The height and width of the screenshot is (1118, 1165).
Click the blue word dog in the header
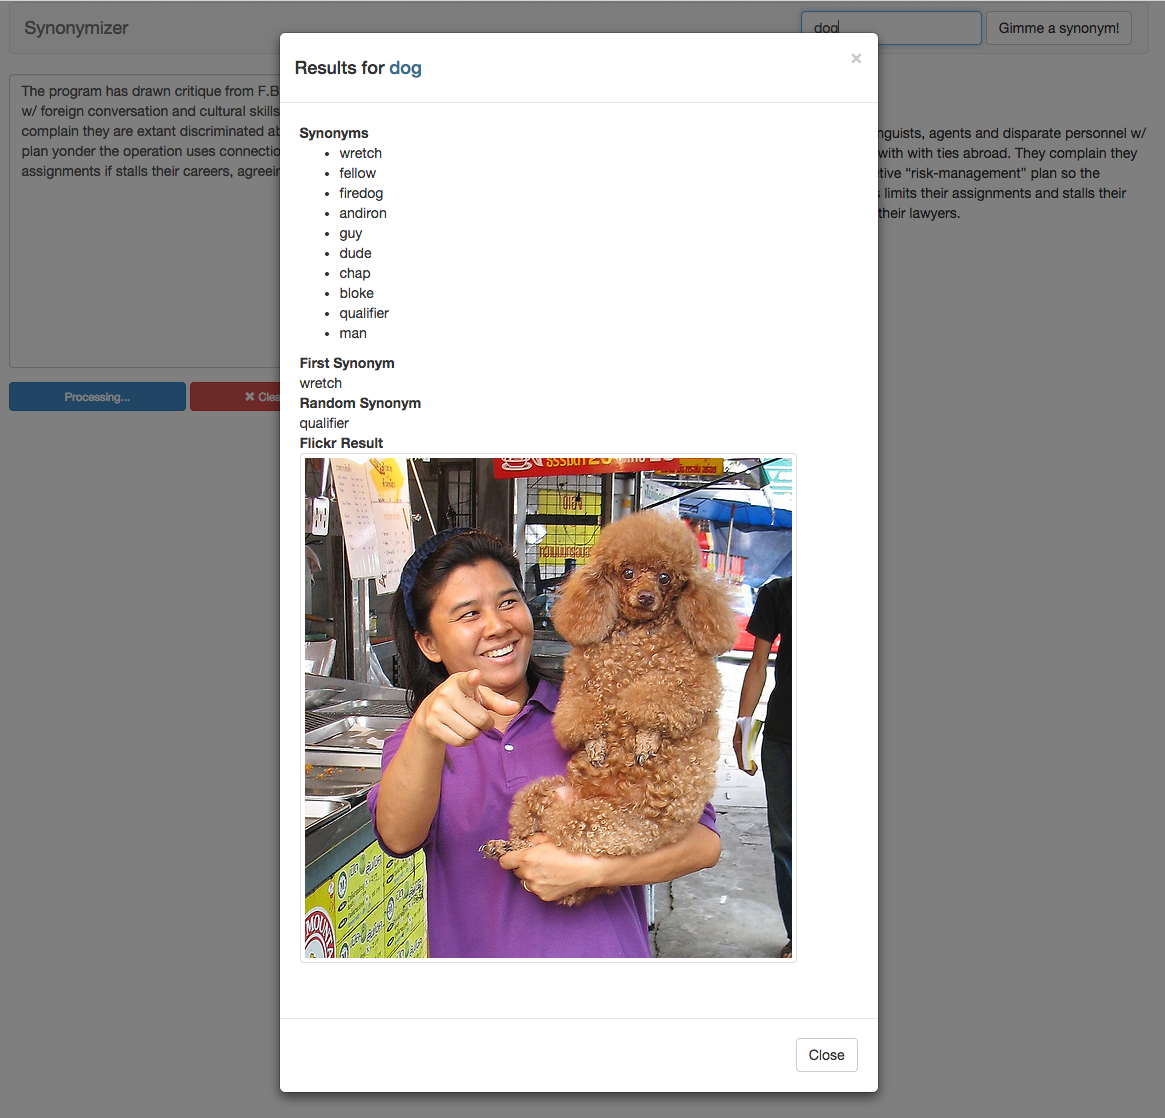tap(406, 68)
